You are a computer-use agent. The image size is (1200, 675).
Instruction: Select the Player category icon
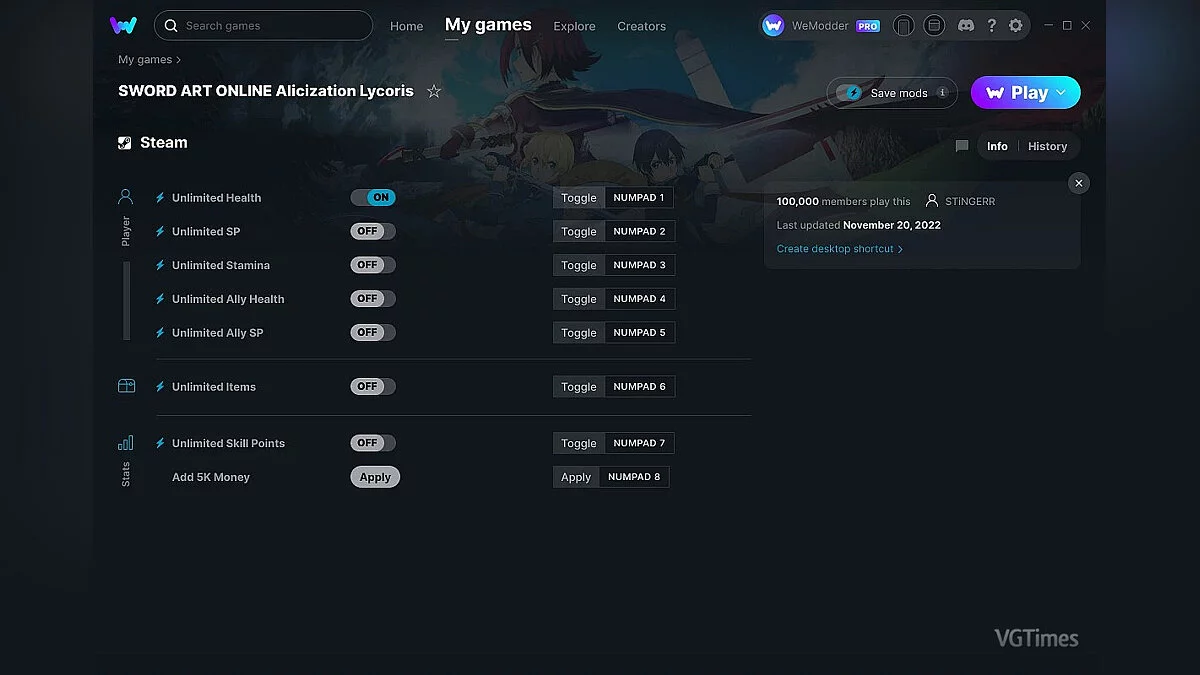click(x=126, y=197)
